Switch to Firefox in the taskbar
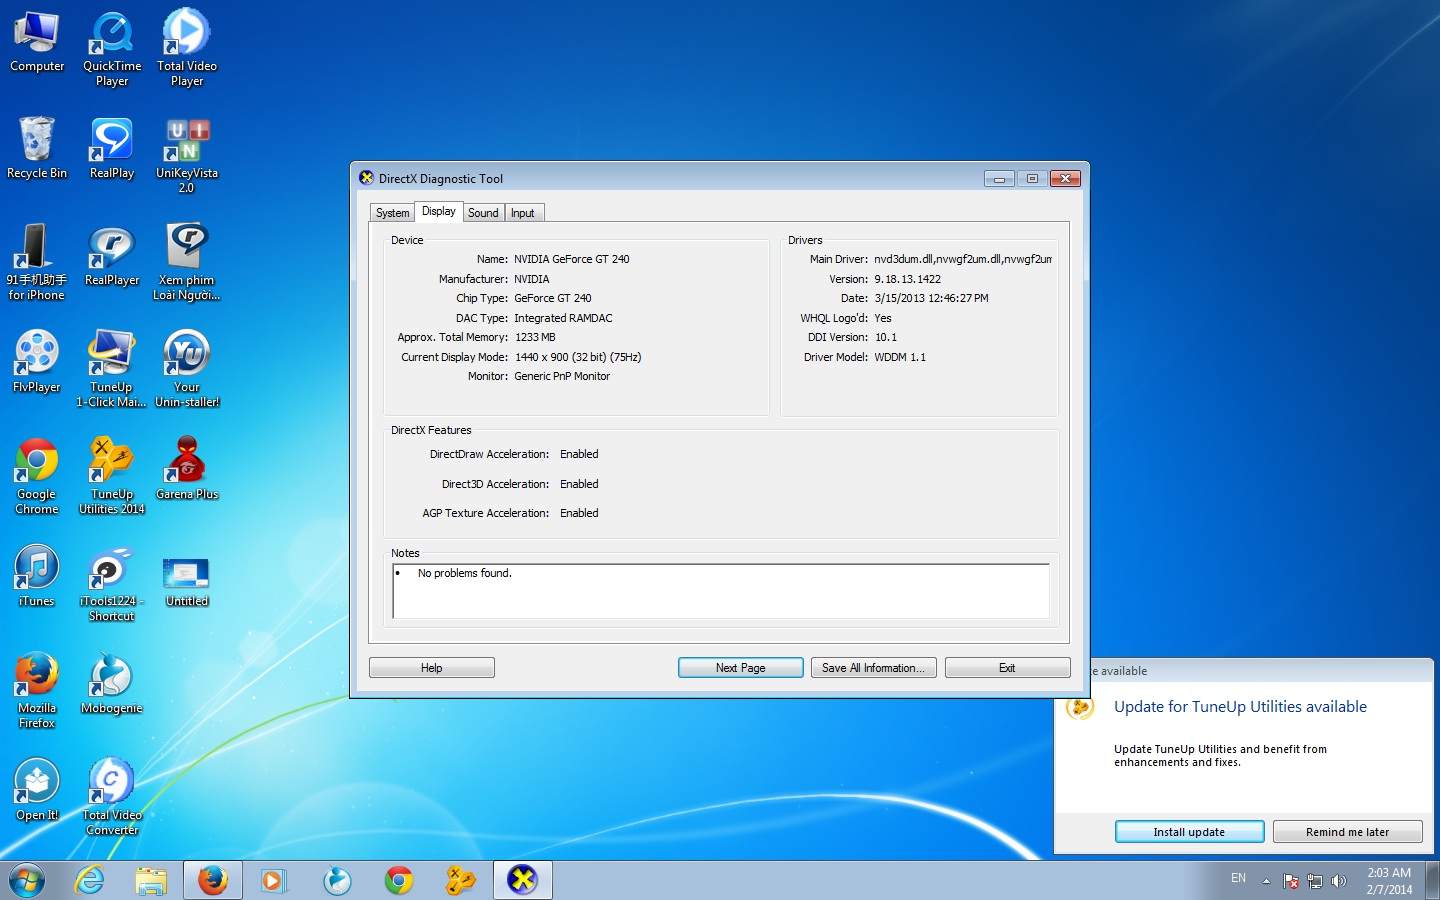 click(x=213, y=880)
